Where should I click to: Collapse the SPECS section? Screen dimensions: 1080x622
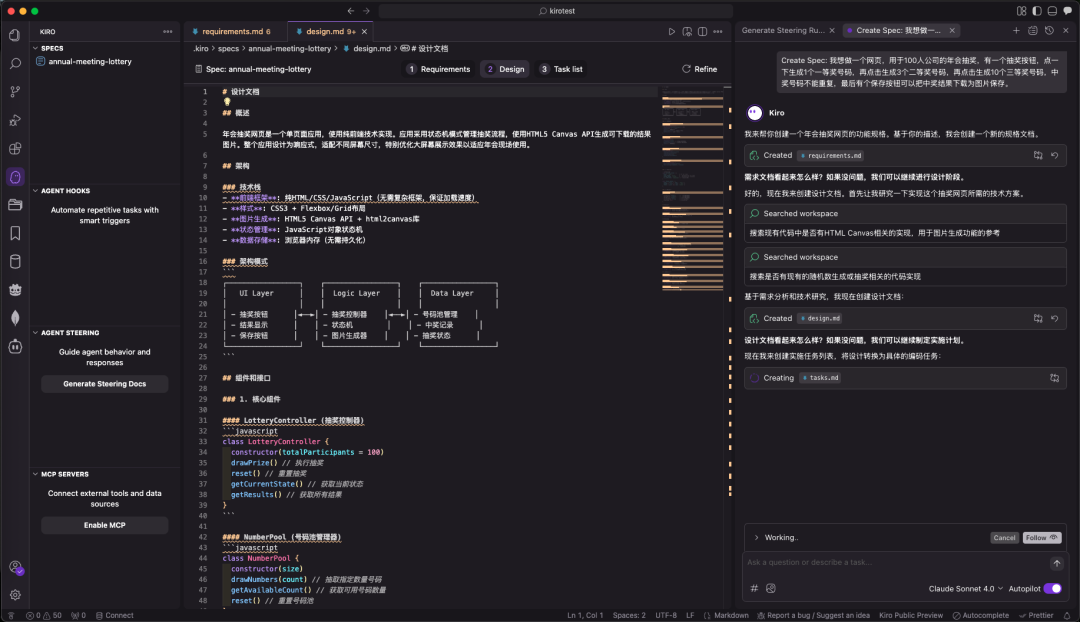pos(36,48)
